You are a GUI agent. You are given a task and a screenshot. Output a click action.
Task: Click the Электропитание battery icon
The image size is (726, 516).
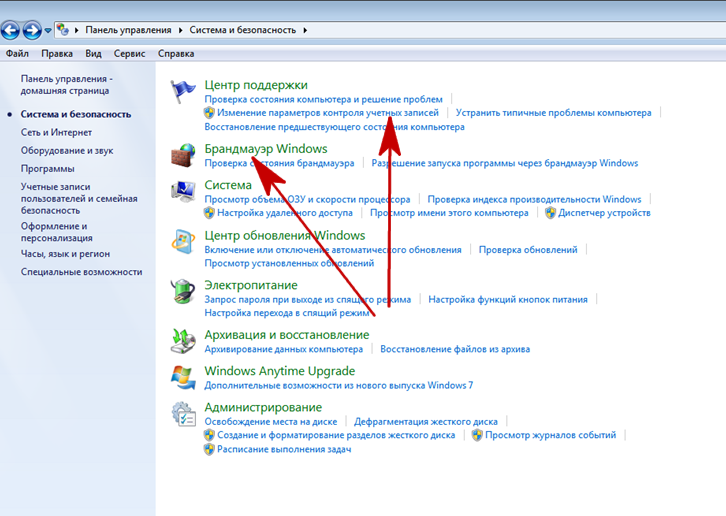183,291
